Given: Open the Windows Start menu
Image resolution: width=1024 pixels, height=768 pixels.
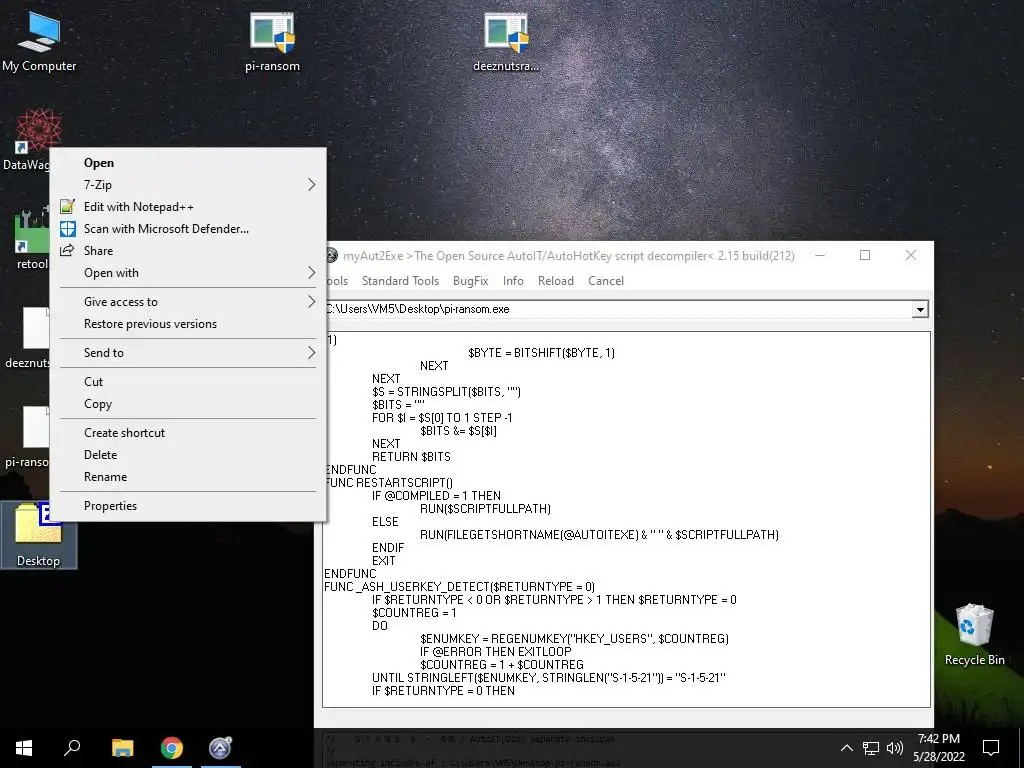Looking at the screenshot, I should click(24, 748).
